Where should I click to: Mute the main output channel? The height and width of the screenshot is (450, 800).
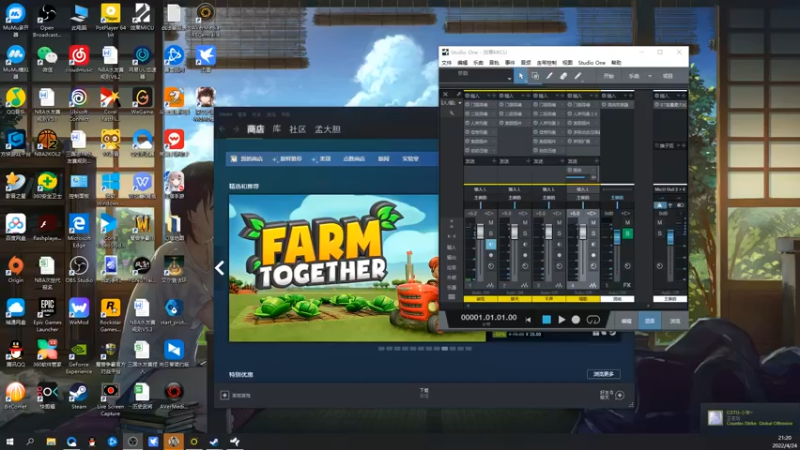coord(660,222)
